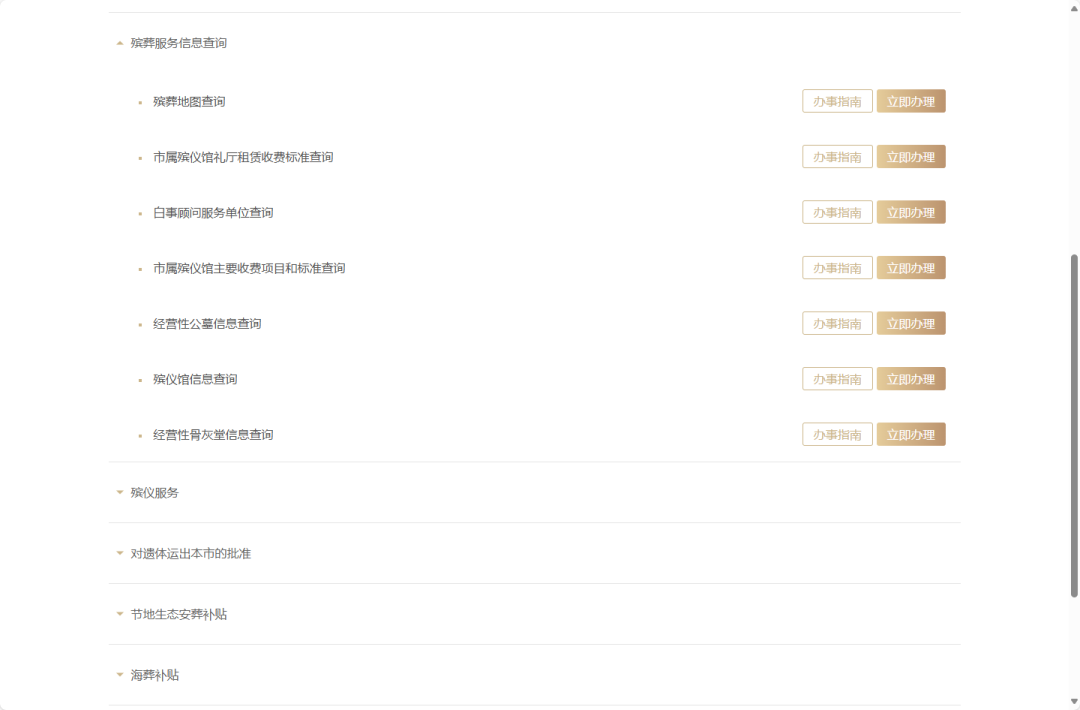
Task: Click the 殡葬服务信息查询 section title
Action: click(178, 43)
